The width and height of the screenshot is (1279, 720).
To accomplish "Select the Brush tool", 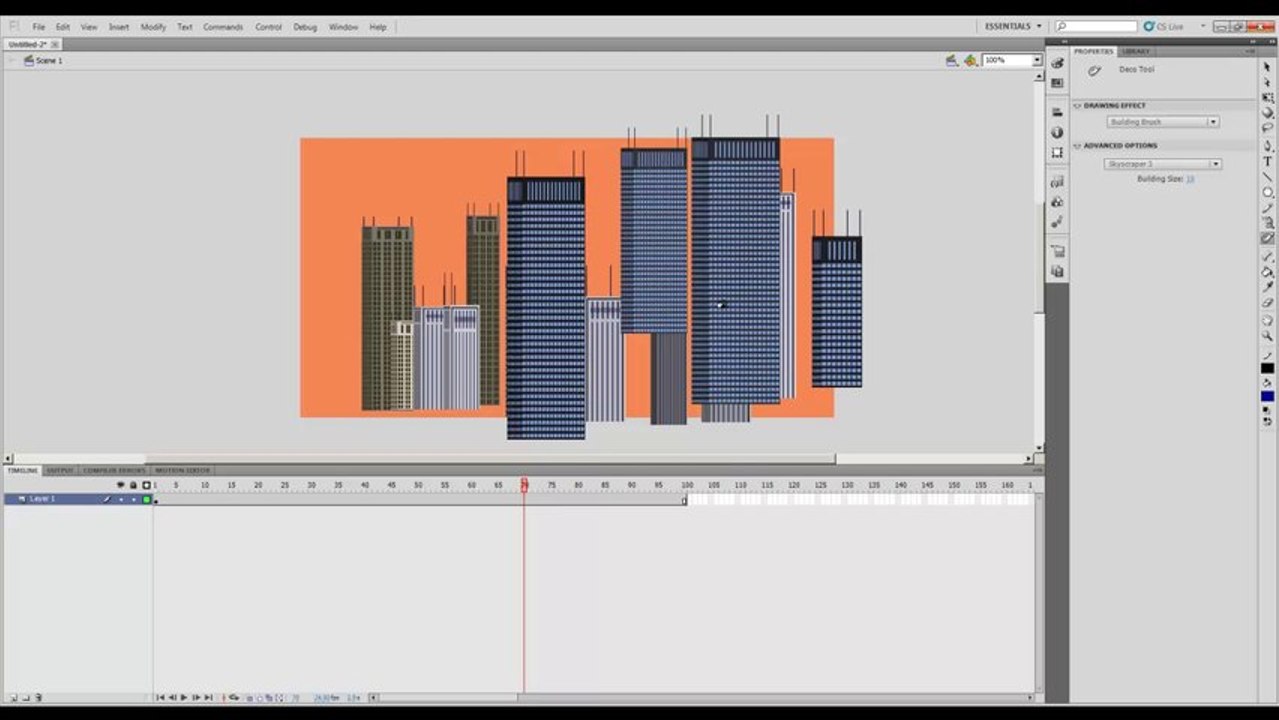I will [1267, 223].
